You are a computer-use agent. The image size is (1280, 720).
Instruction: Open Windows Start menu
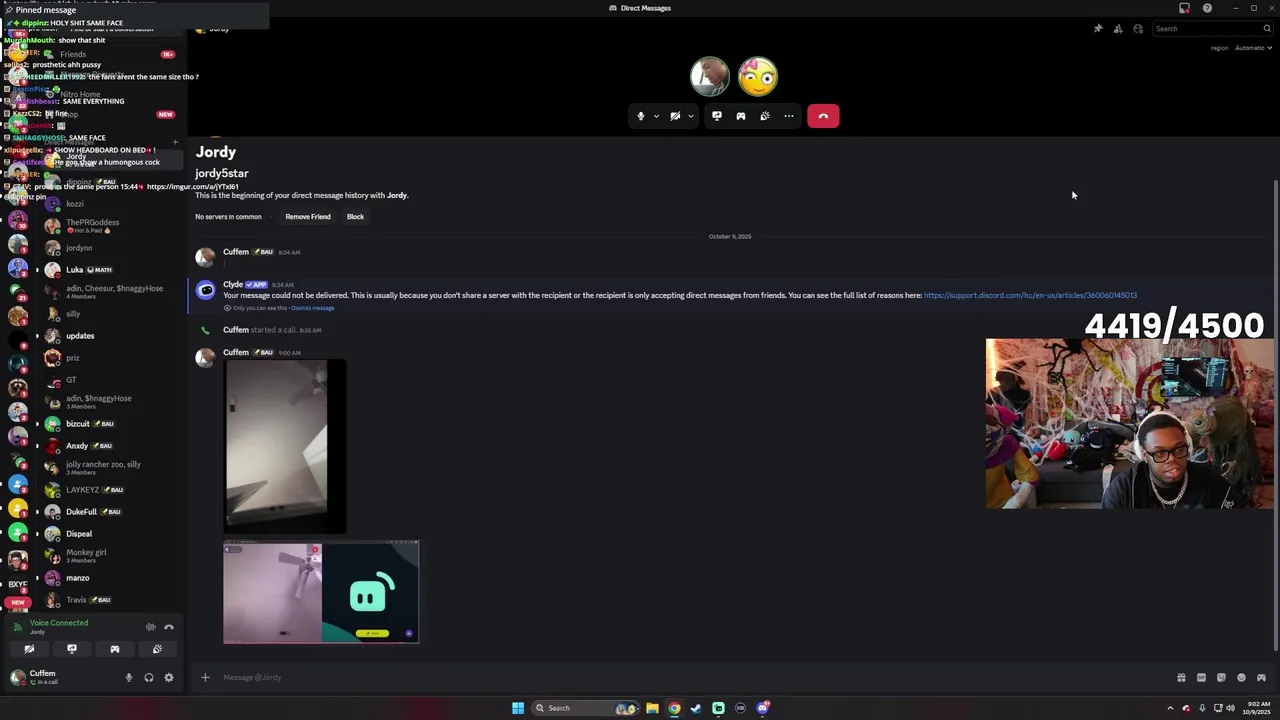(518, 708)
